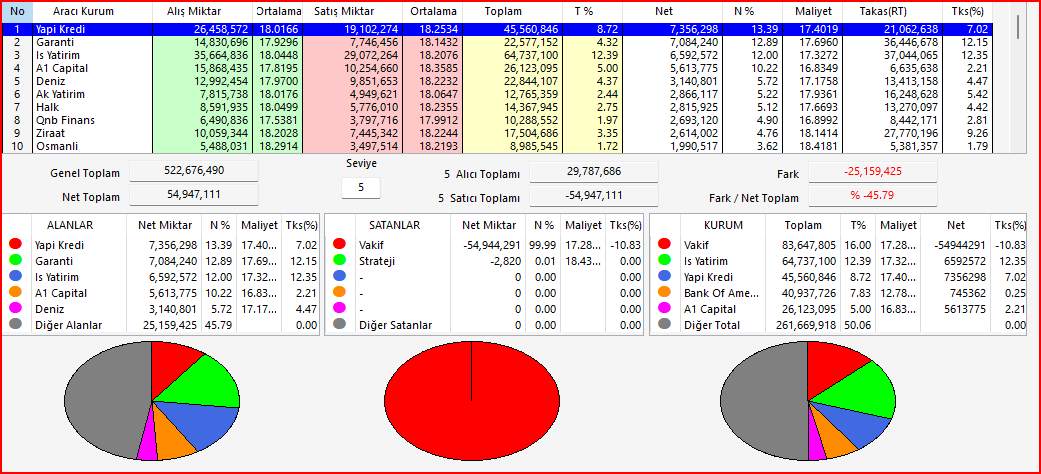Select the Garanti row in the top table
The height and width of the screenshot is (474, 1041).
point(497,42)
